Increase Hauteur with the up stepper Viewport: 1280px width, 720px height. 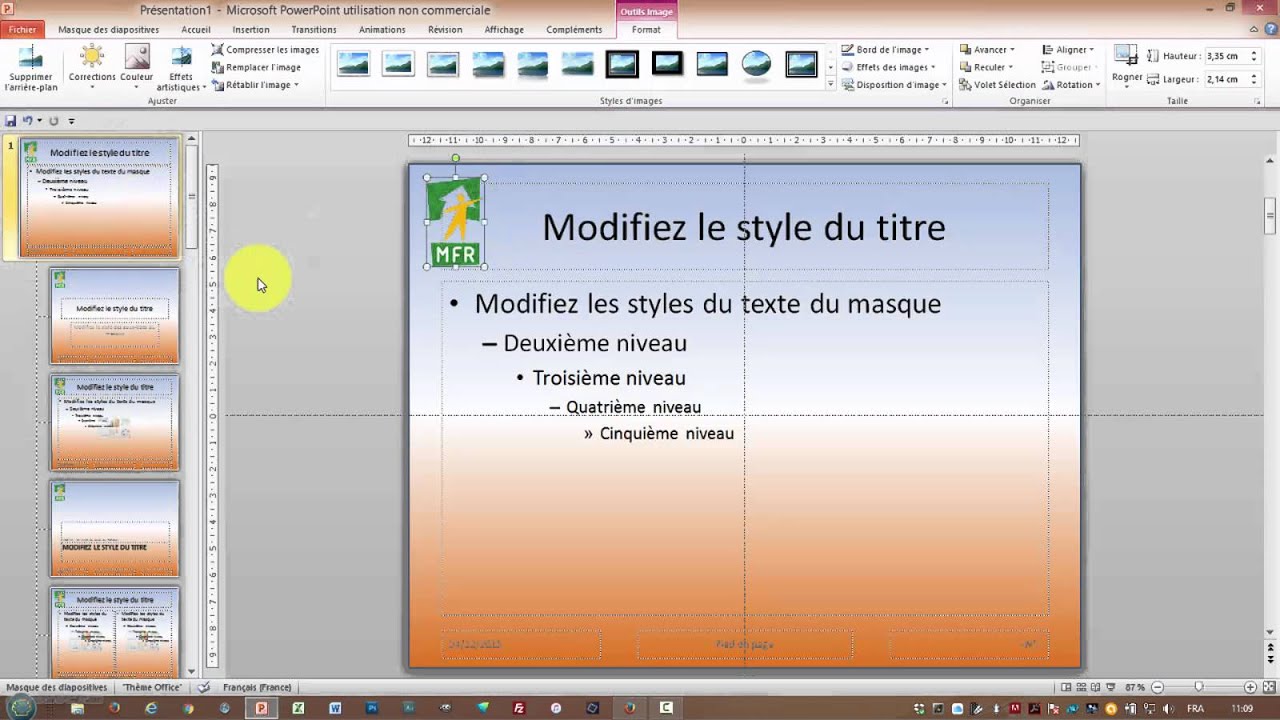[x=1254, y=53]
